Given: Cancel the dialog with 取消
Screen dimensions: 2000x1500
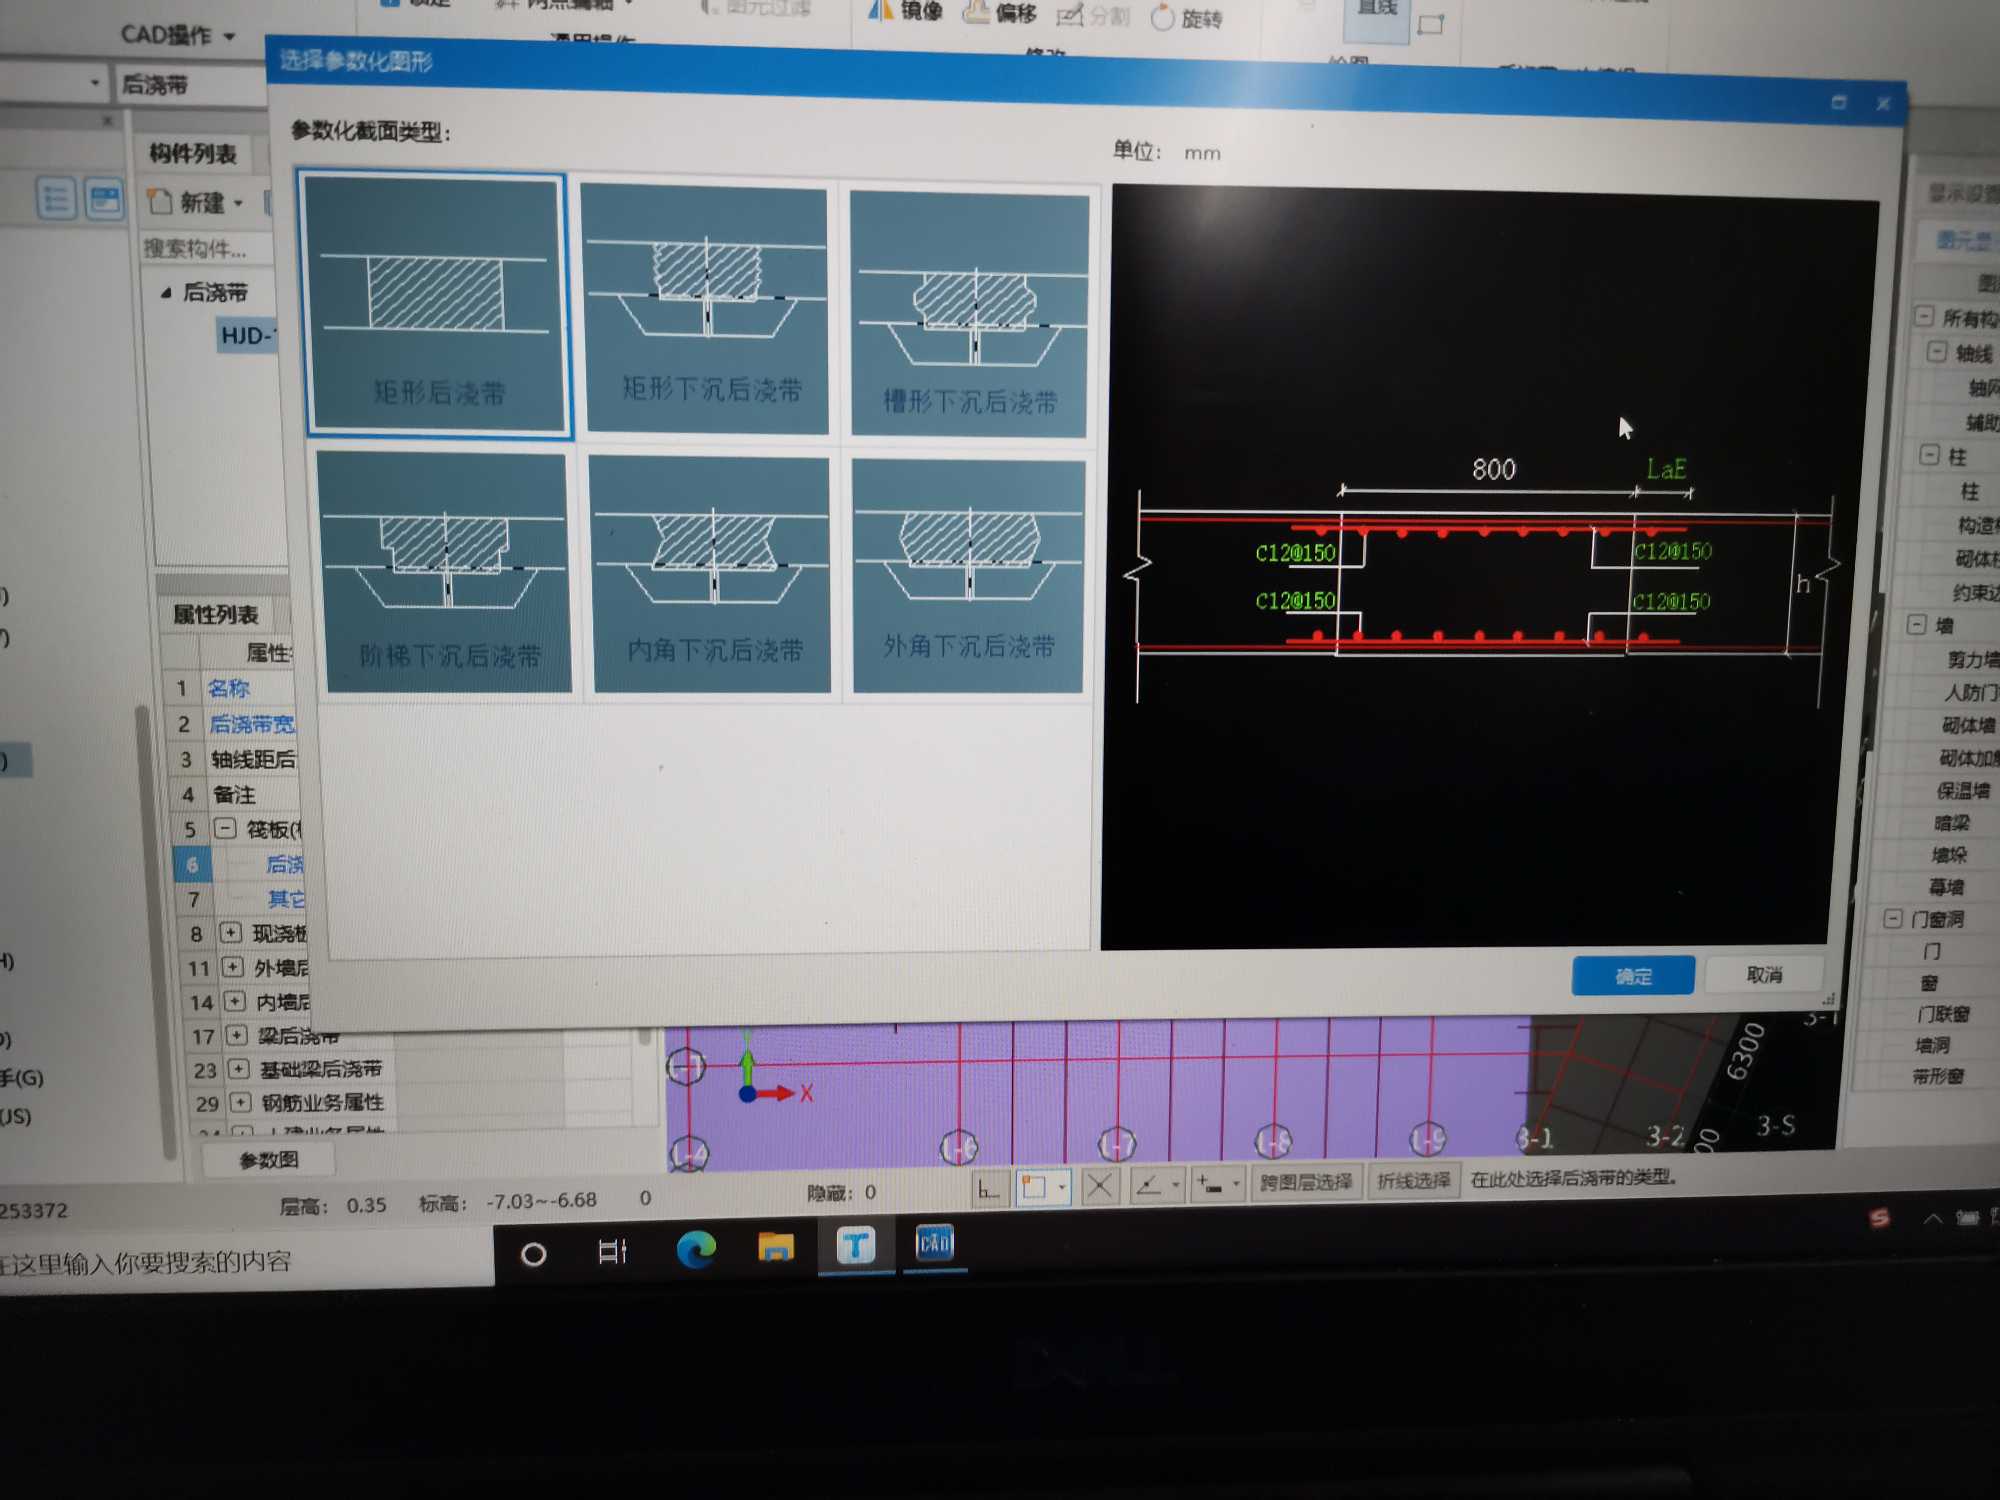Looking at the screenshot, I should (x=1763, y=974).
